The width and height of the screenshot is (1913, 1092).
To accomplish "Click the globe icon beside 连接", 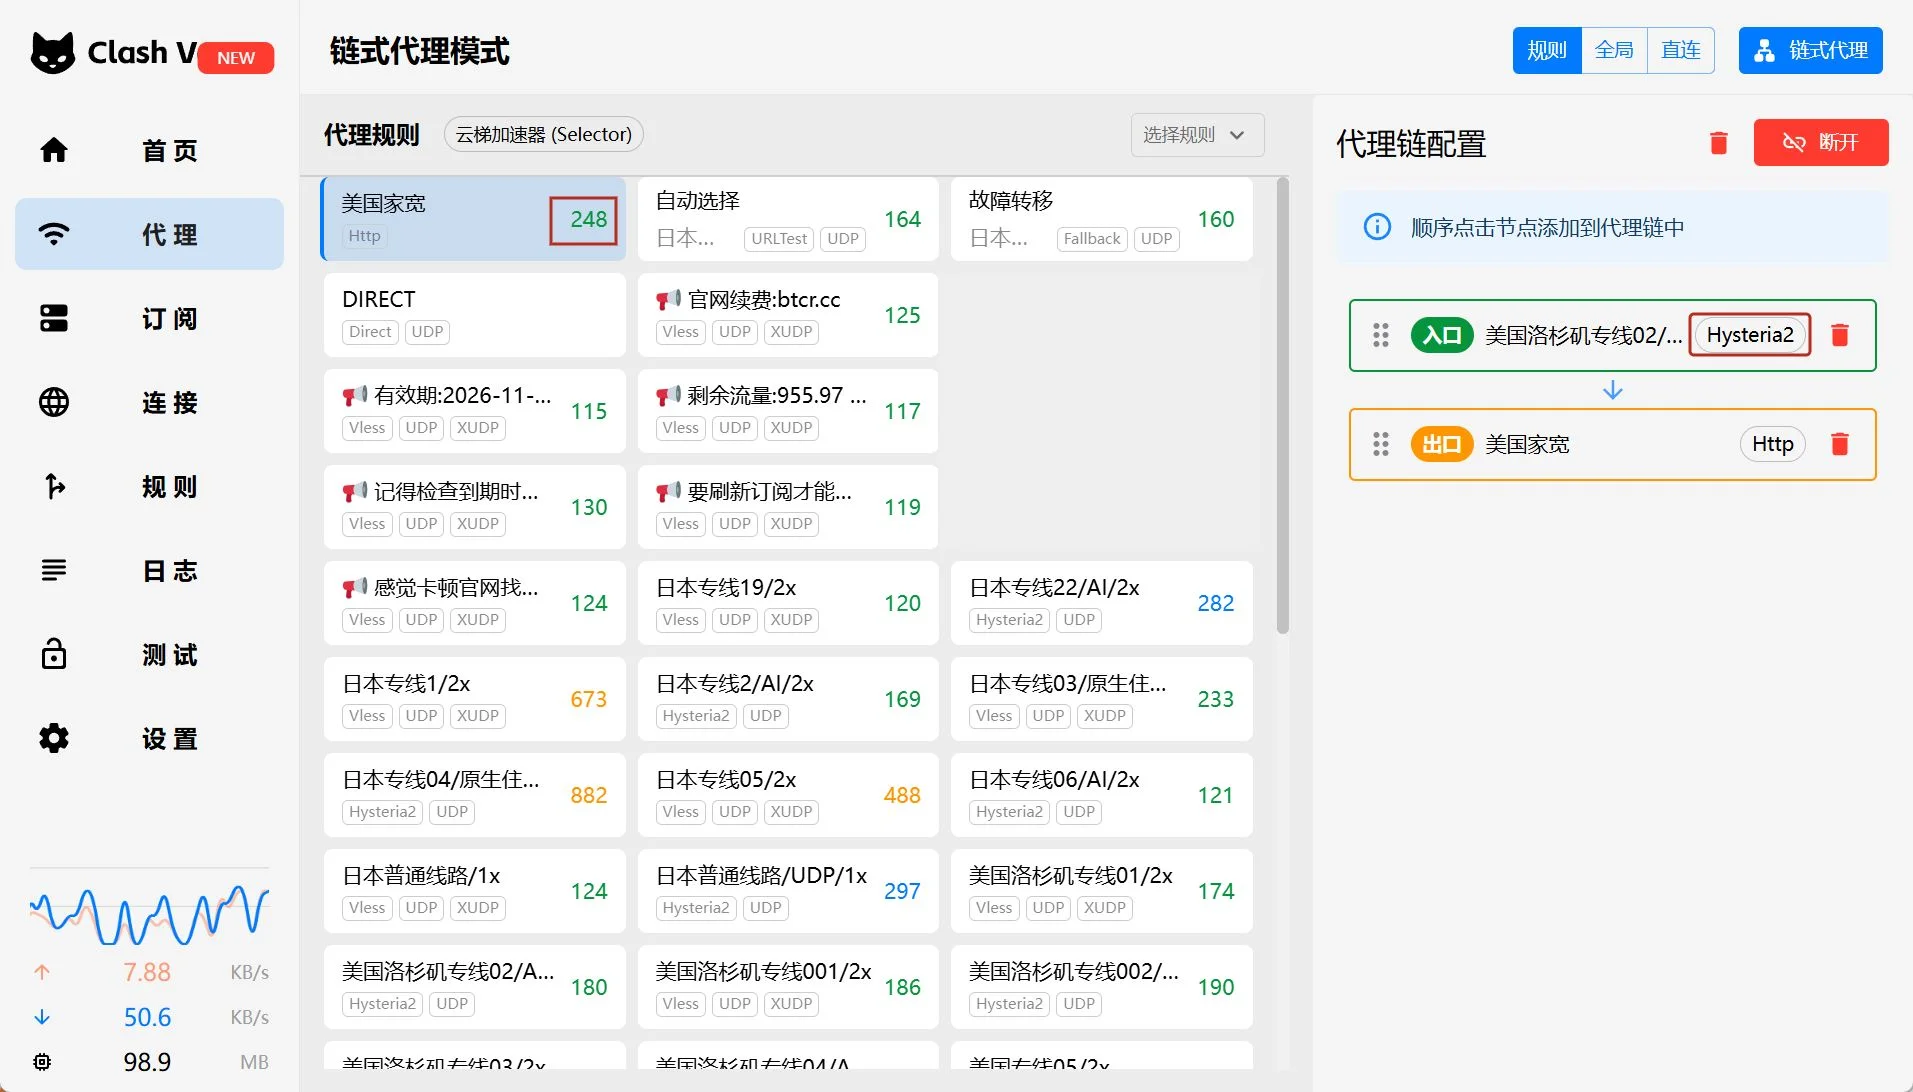I will click(54, 402).
